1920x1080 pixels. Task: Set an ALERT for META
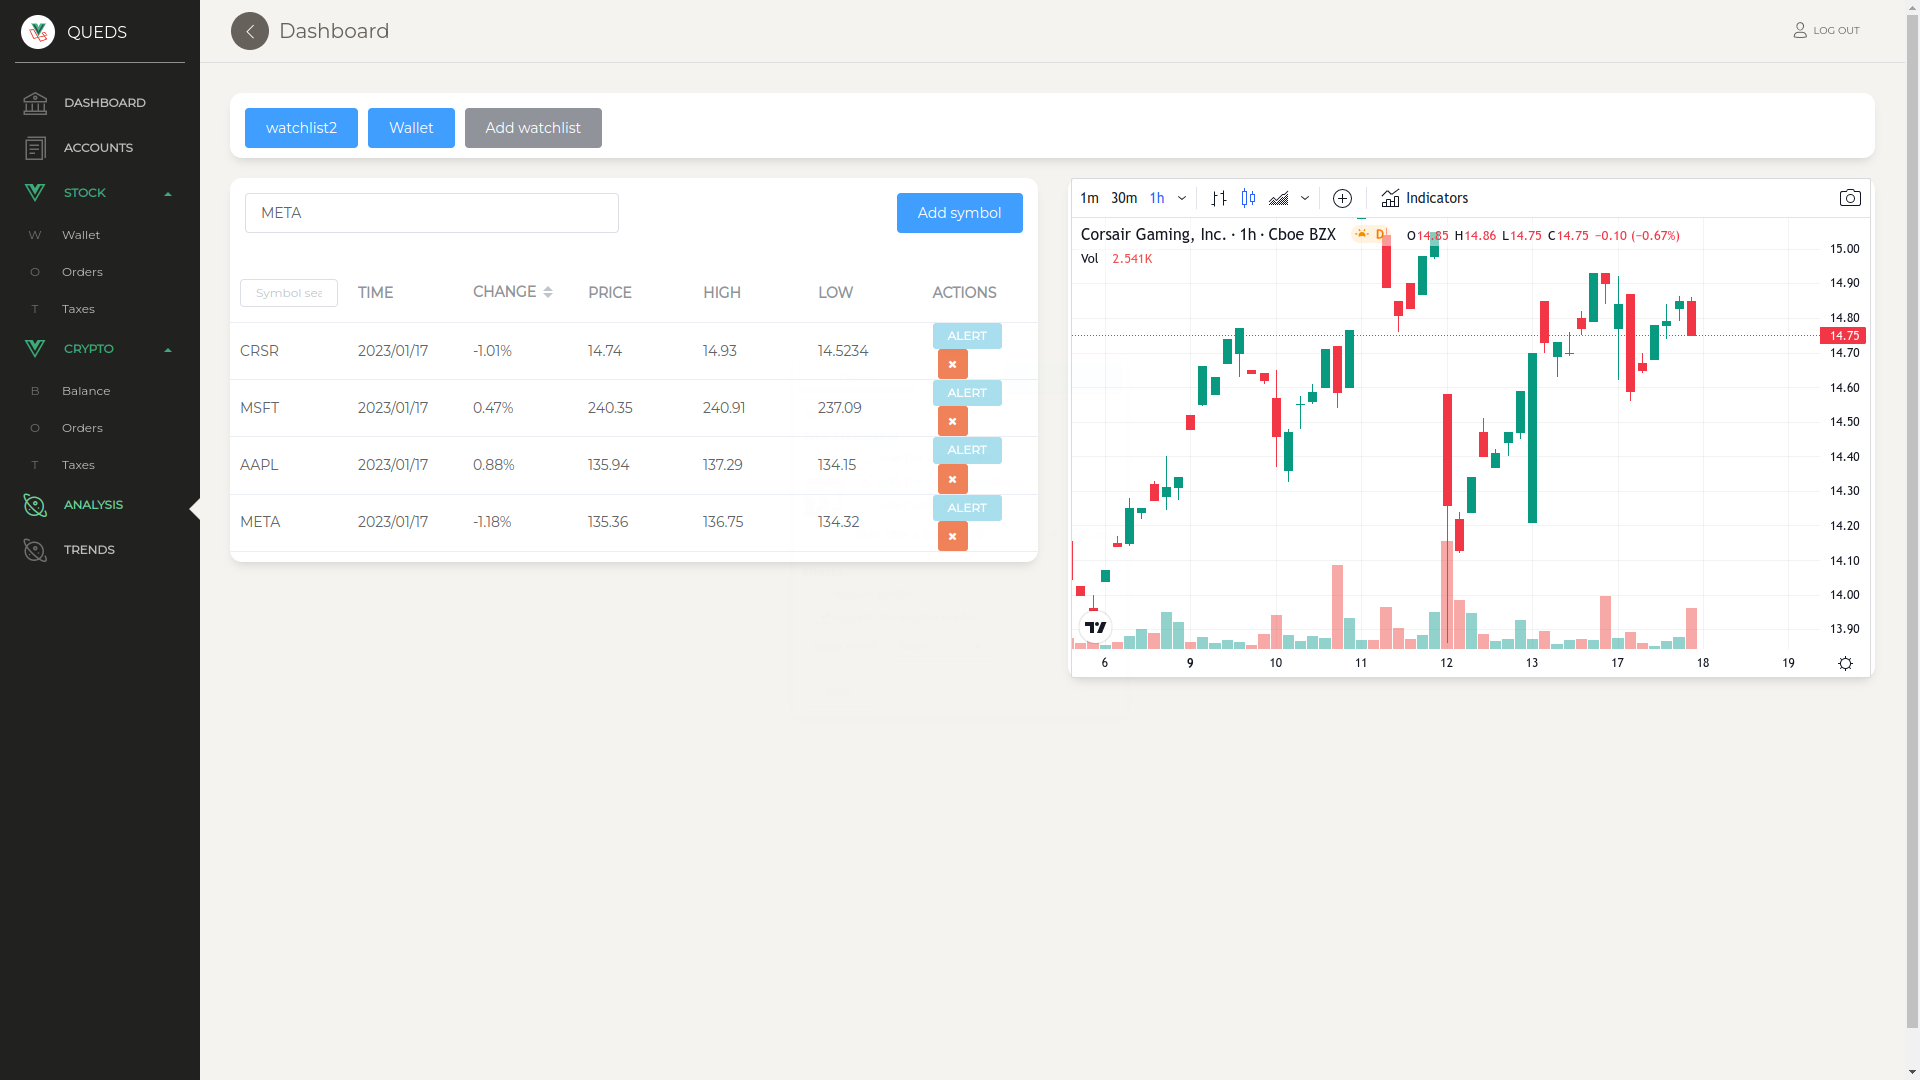967,508
